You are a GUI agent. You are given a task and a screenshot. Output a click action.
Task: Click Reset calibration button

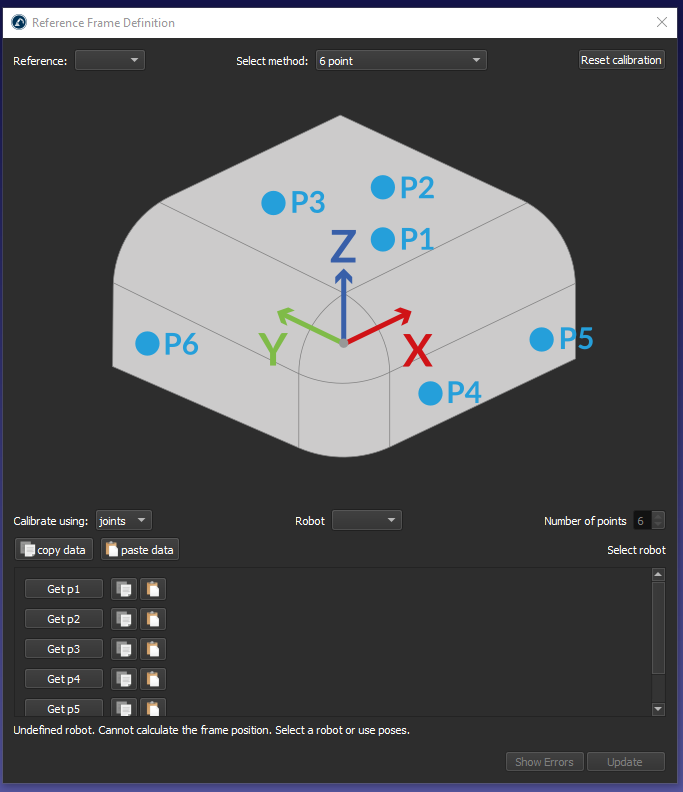point(621,60)
